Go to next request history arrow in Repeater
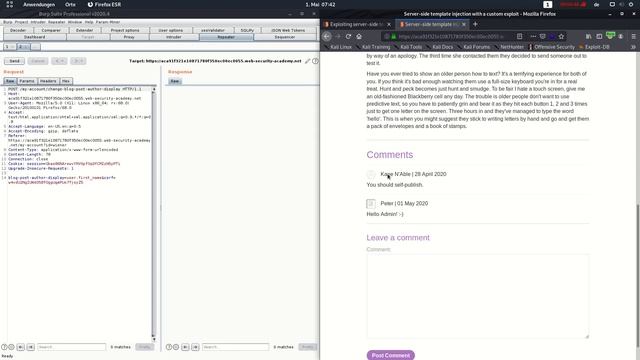This screenshot has width=640, height=360. [78, 61]
